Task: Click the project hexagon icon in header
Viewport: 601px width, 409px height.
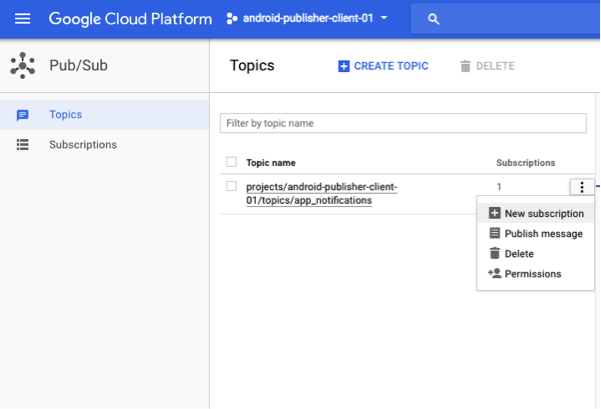Action: click(x=232, y=19)
